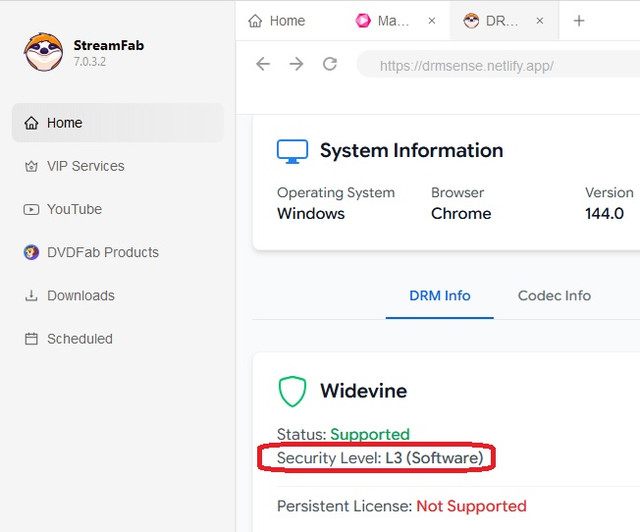The width and height of the screenshot is (640, 532).
Task: Click 'Security Level: L3 (Software)' text
Action: [380, 458]
